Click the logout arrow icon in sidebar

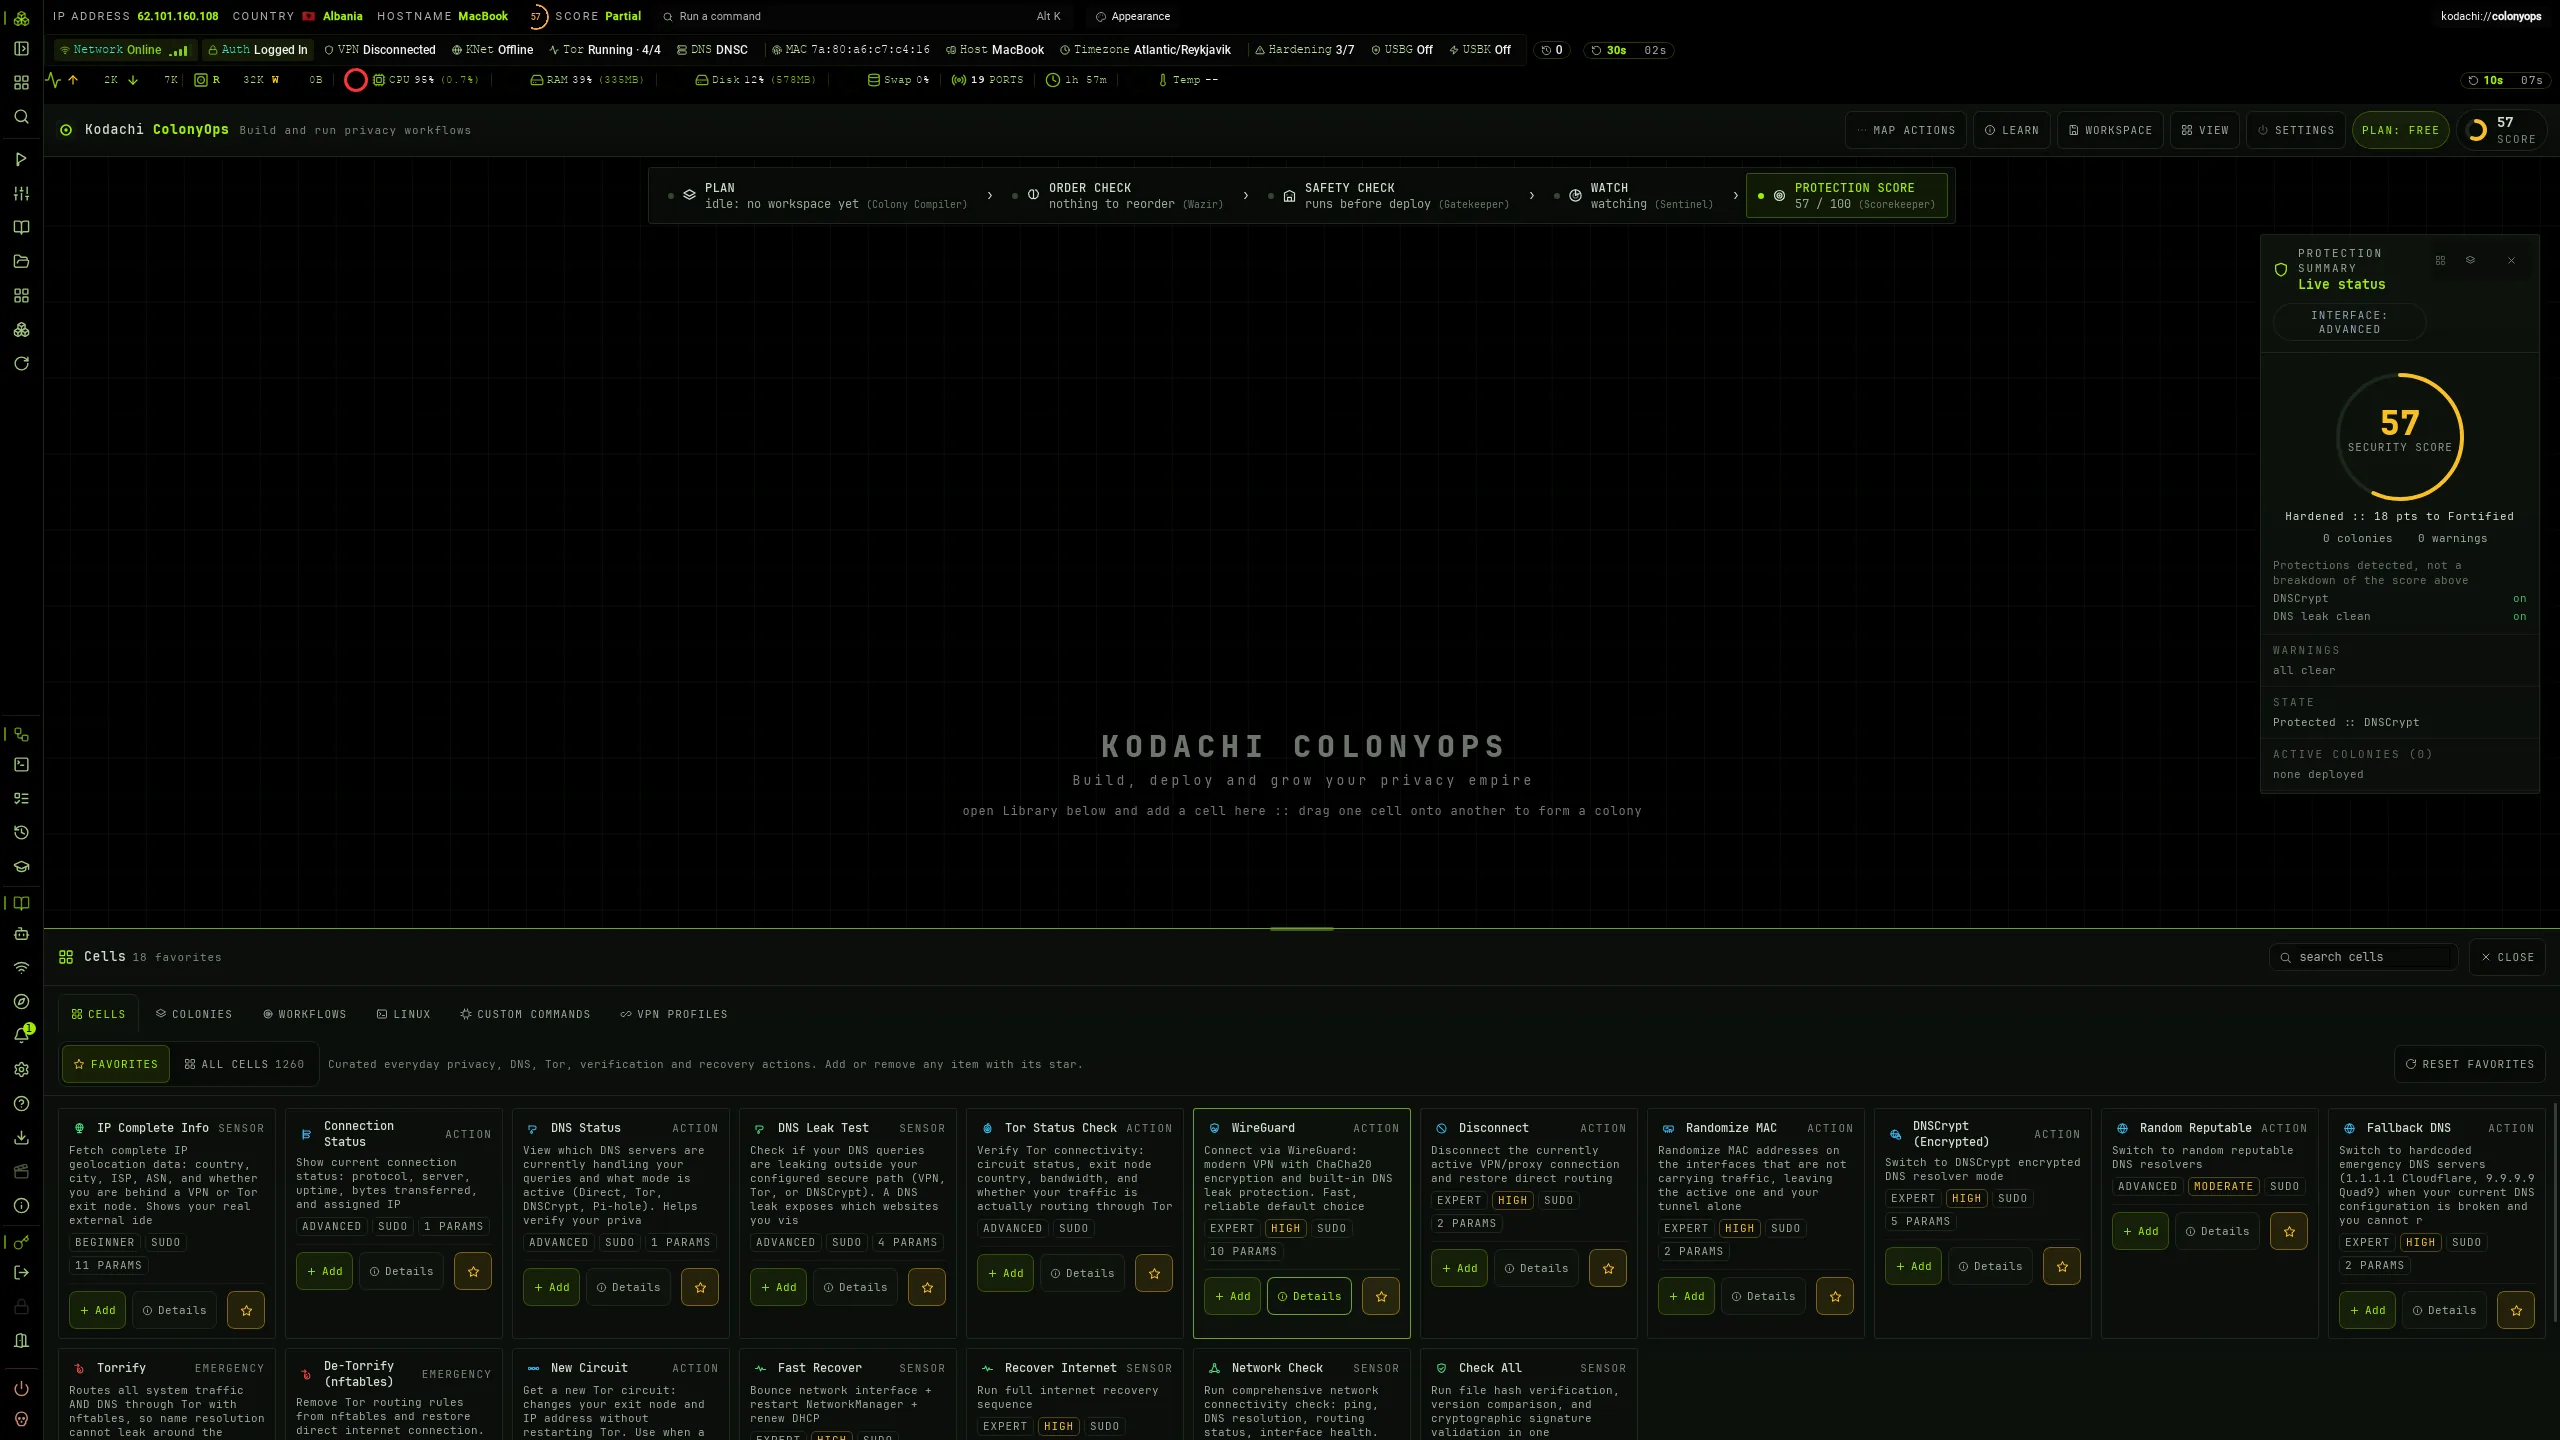click(x=21, y=1273)
